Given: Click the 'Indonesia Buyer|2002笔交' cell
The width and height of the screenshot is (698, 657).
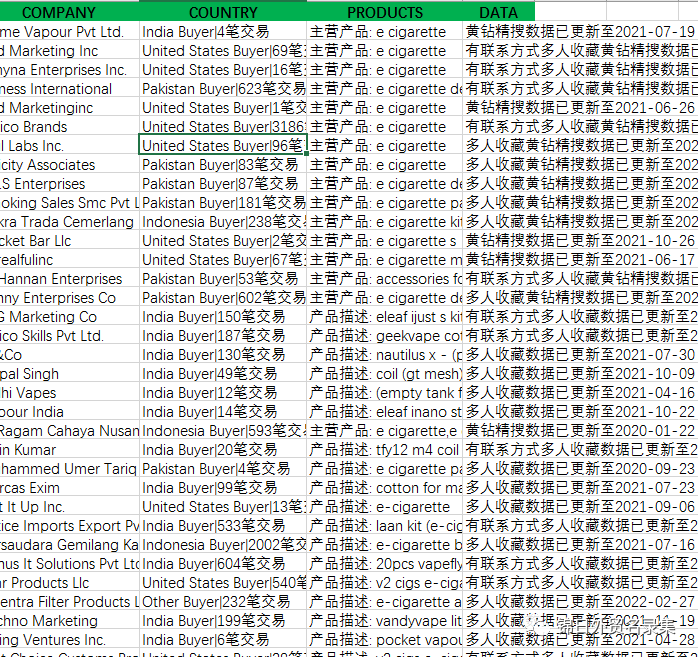Looking at the screenshot, I should pos(223,544).
